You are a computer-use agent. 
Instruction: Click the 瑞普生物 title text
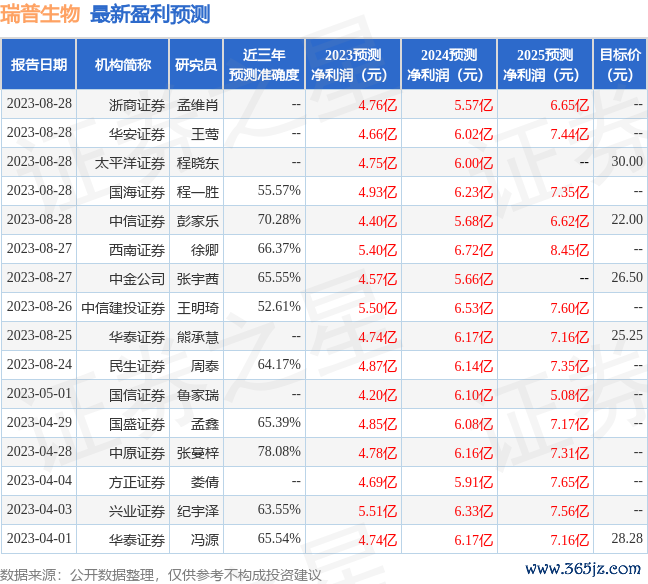click(x=40, y=14)
